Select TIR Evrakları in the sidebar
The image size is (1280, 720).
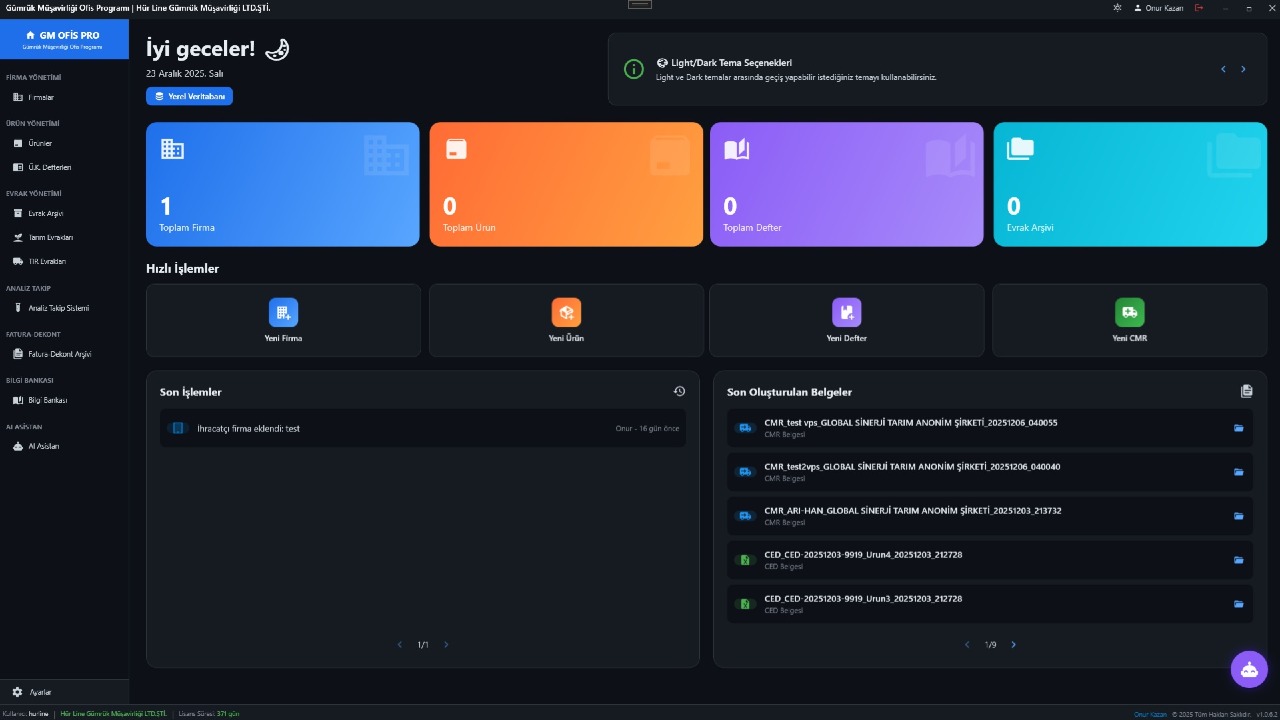(x=46, y=261)
